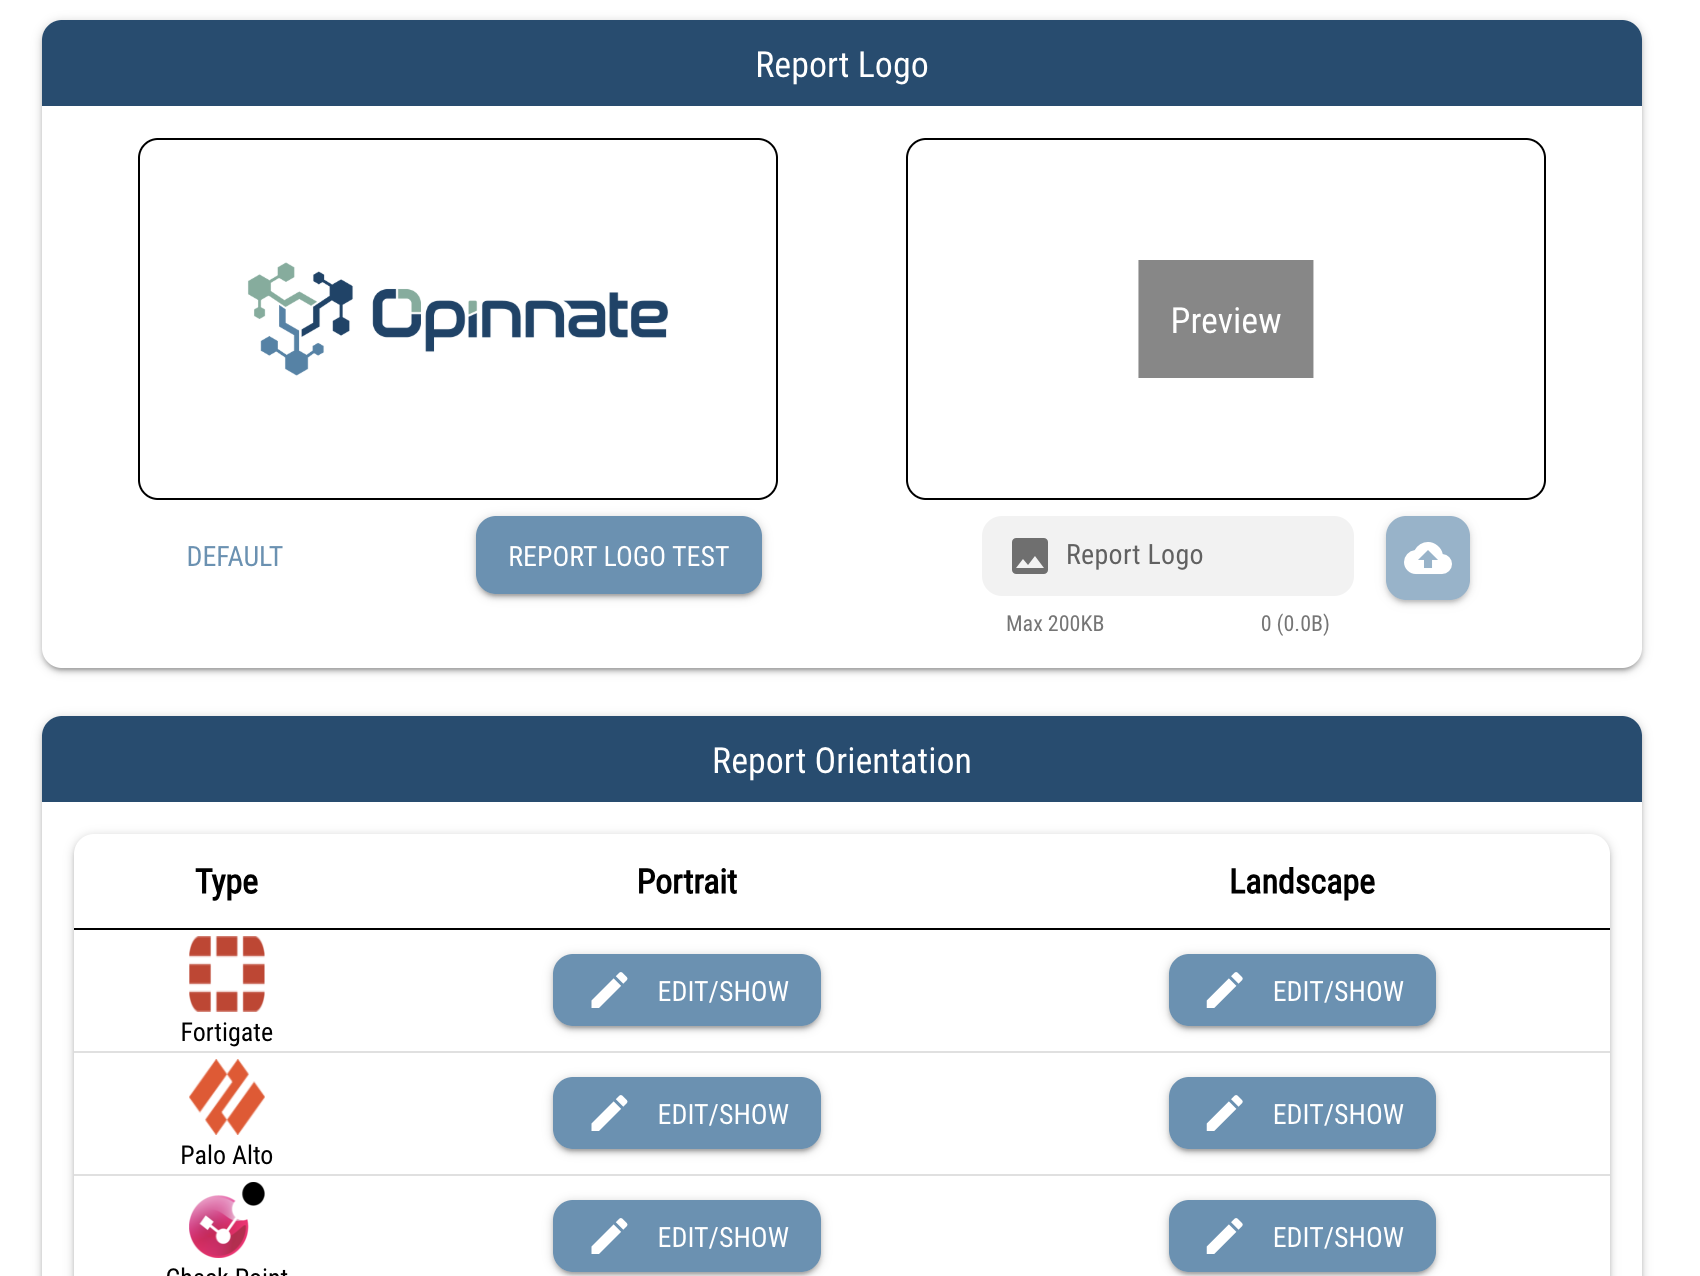This screenshot has width=1700, height=1276.
Task: Select the Report Logo file input field
Action: click(1167, 556)
